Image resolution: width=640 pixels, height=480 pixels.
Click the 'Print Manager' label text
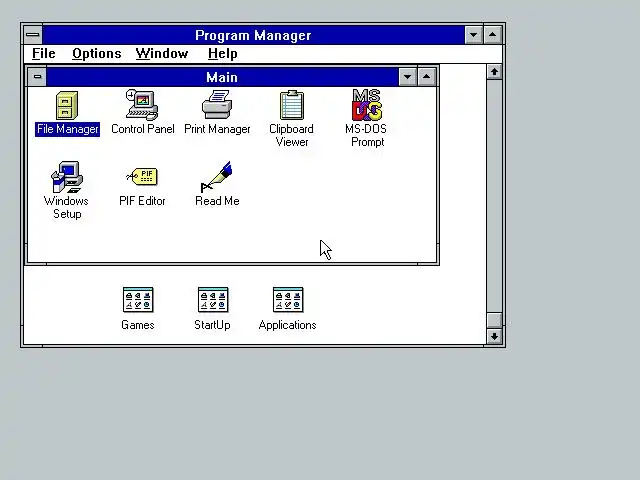(217, 129)
